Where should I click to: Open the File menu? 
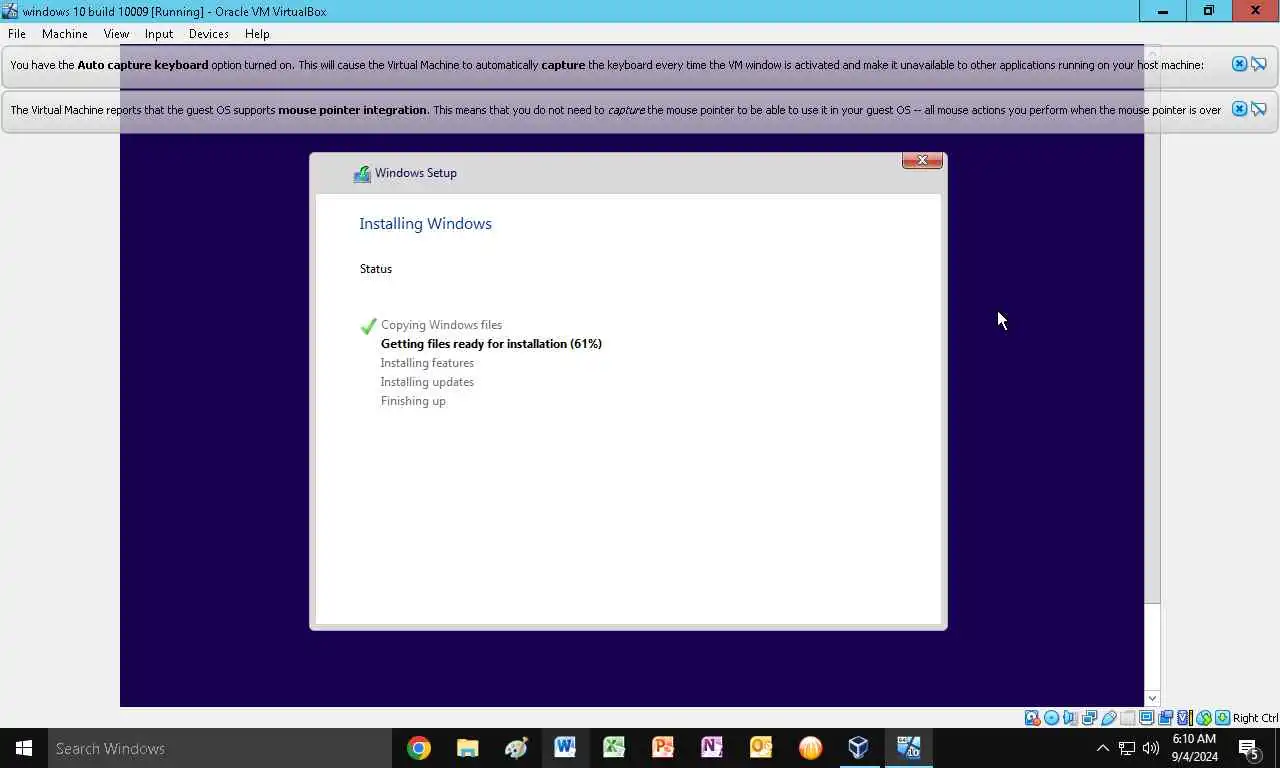(17, 34)
